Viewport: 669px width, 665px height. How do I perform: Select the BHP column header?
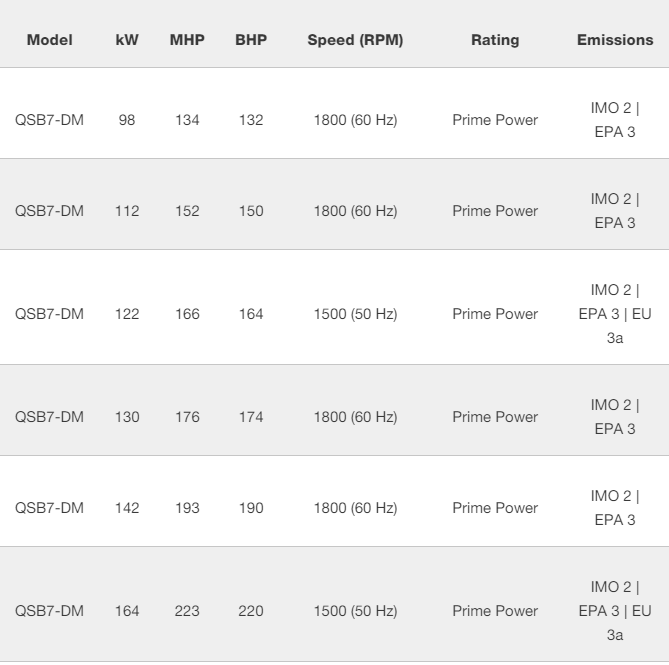(x=251, y=40)
